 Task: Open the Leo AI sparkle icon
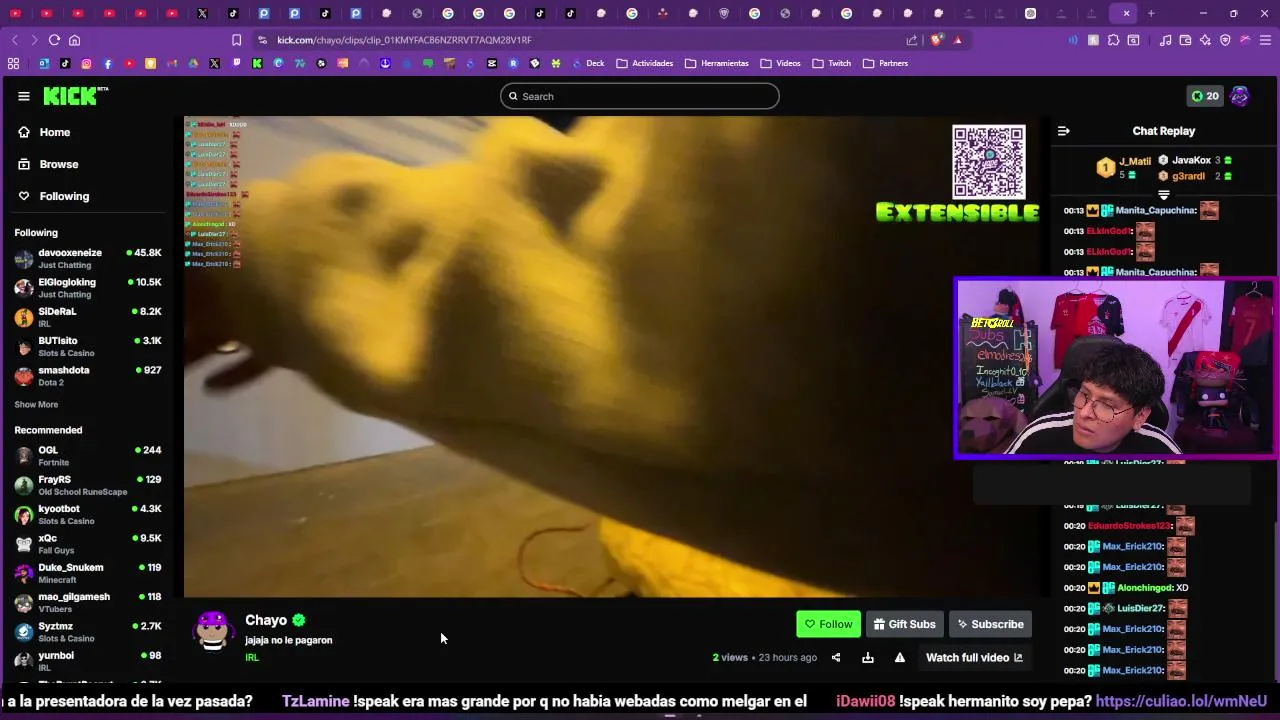click(x=1205, y=40)
